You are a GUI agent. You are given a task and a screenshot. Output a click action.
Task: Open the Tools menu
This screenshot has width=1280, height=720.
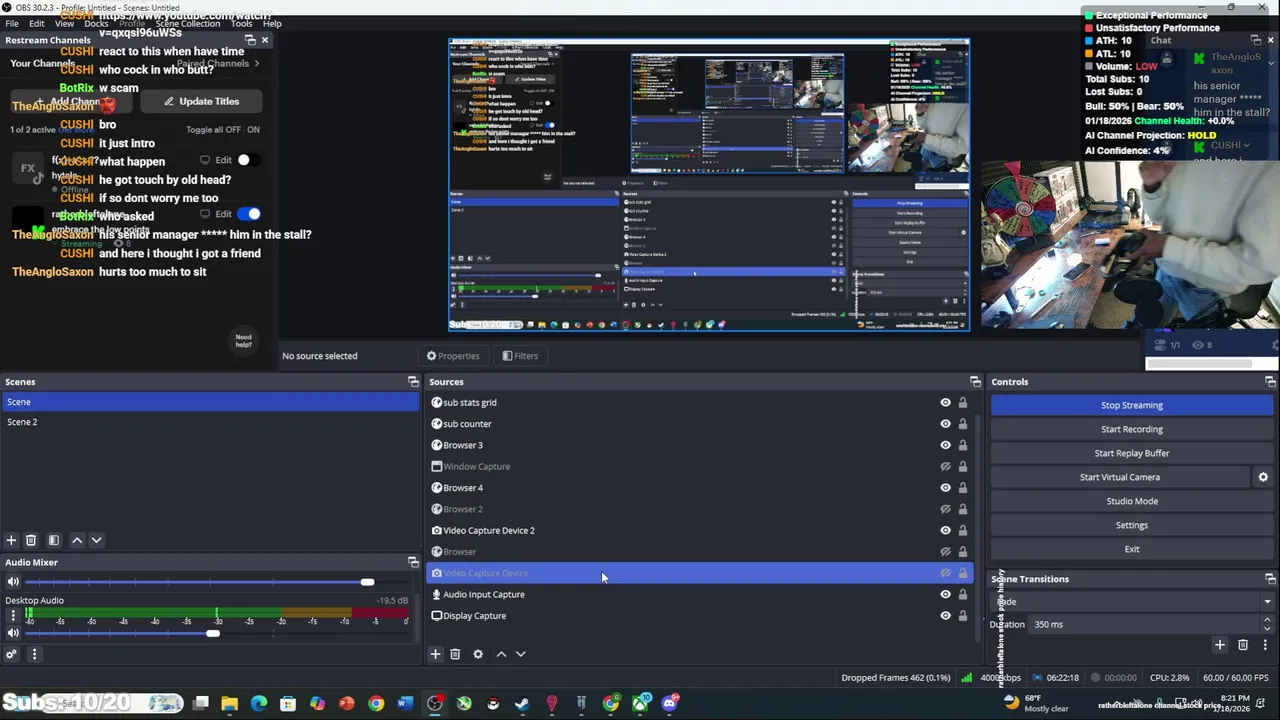[x=241, y=23]
